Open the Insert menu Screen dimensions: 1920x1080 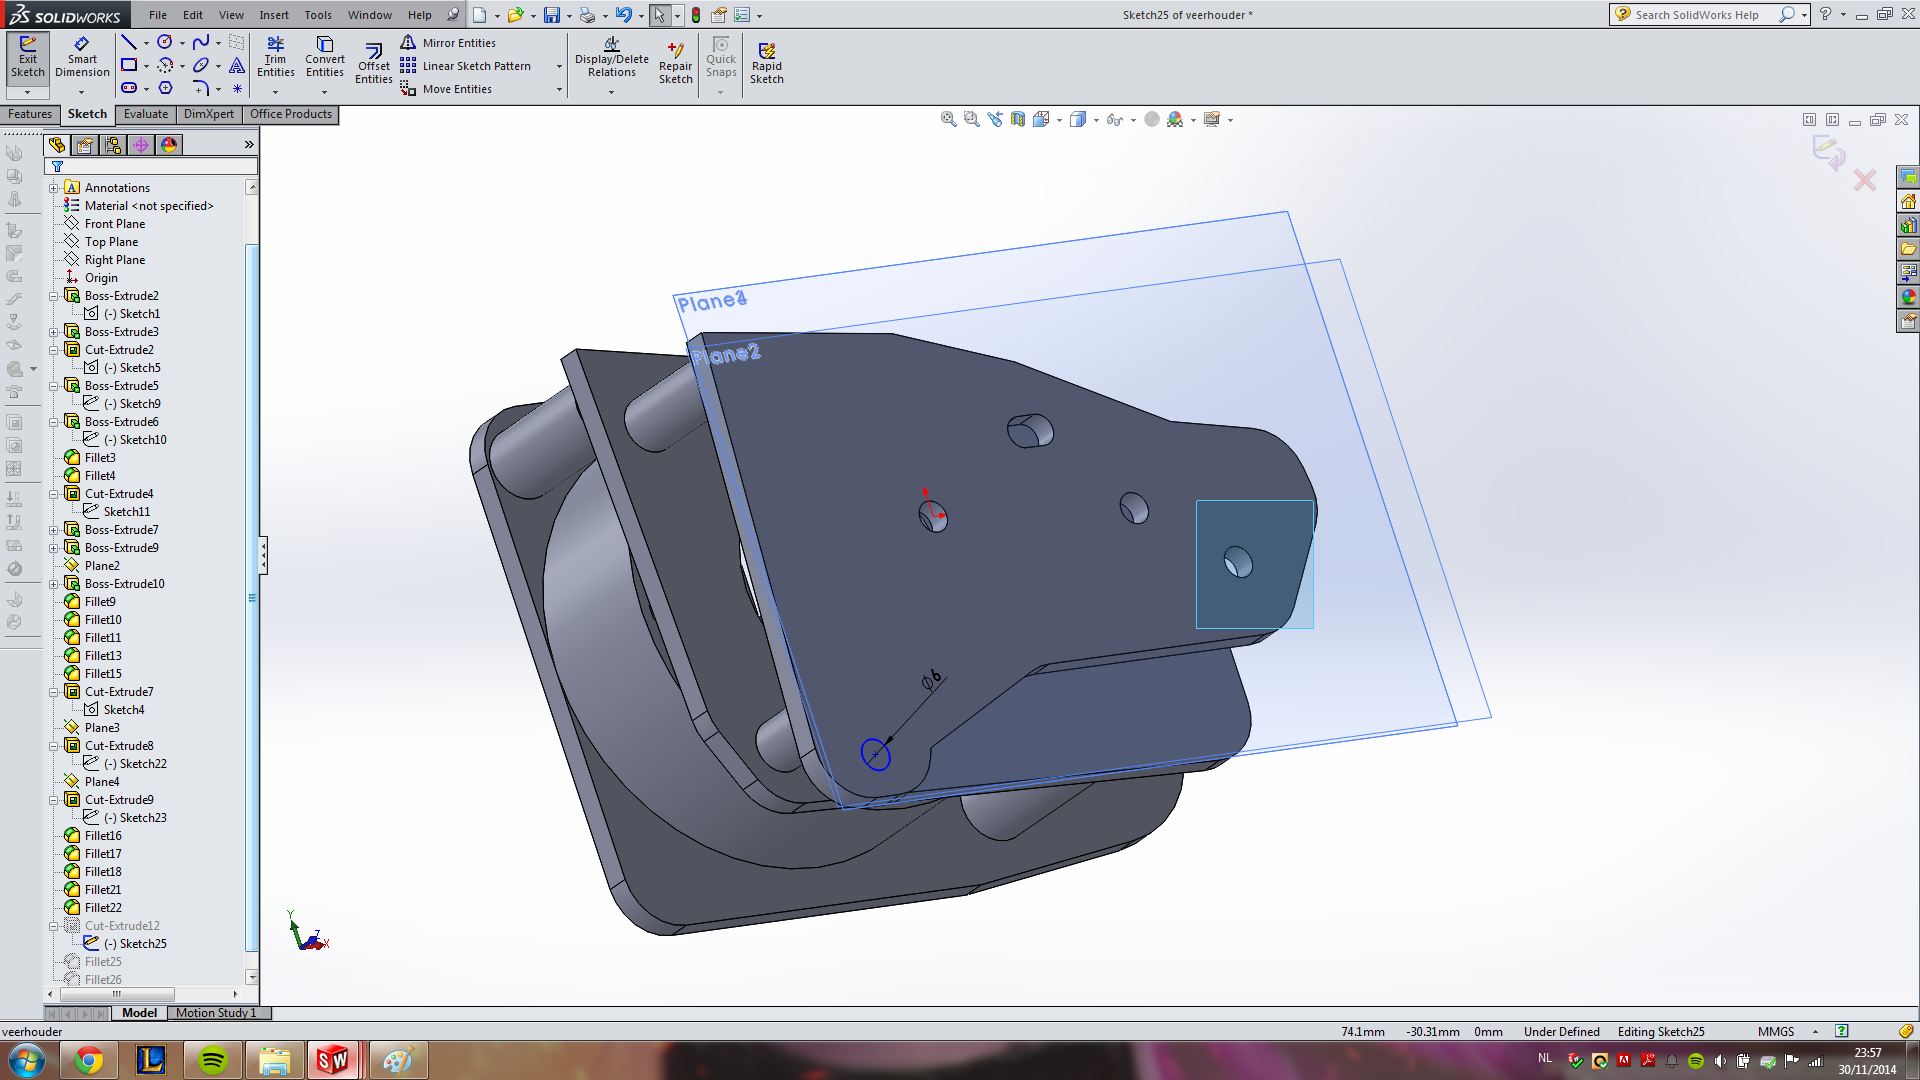(x=274, y=15)
